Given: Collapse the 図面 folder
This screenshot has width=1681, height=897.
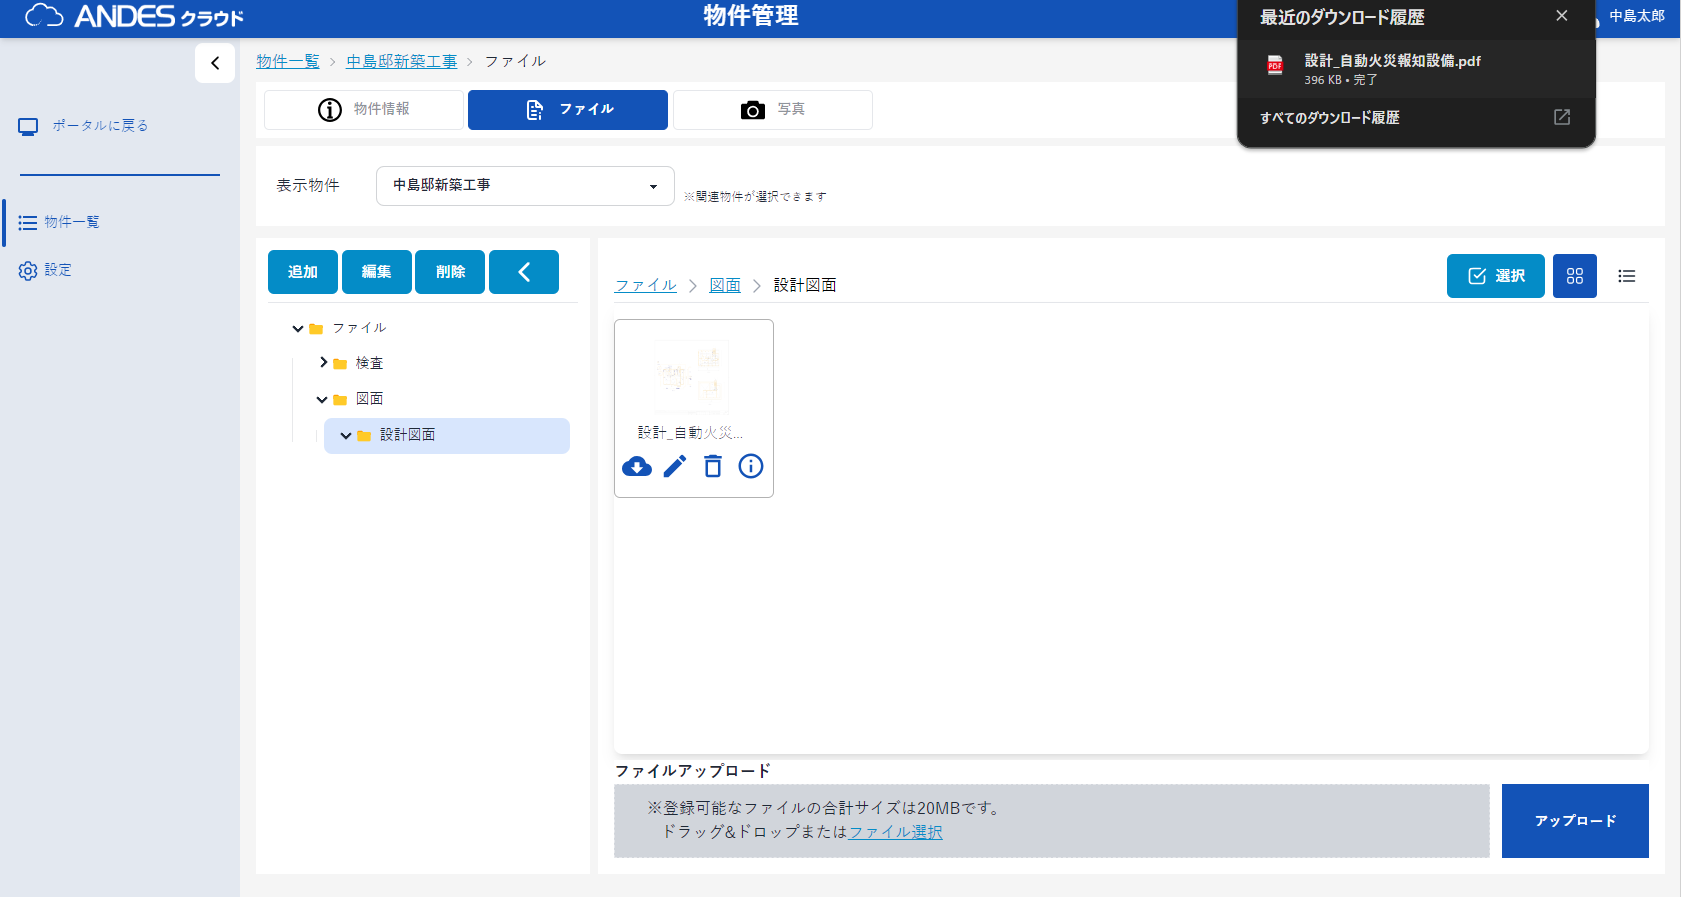Looking at the screenshot, I should click(x=322, y=400).
